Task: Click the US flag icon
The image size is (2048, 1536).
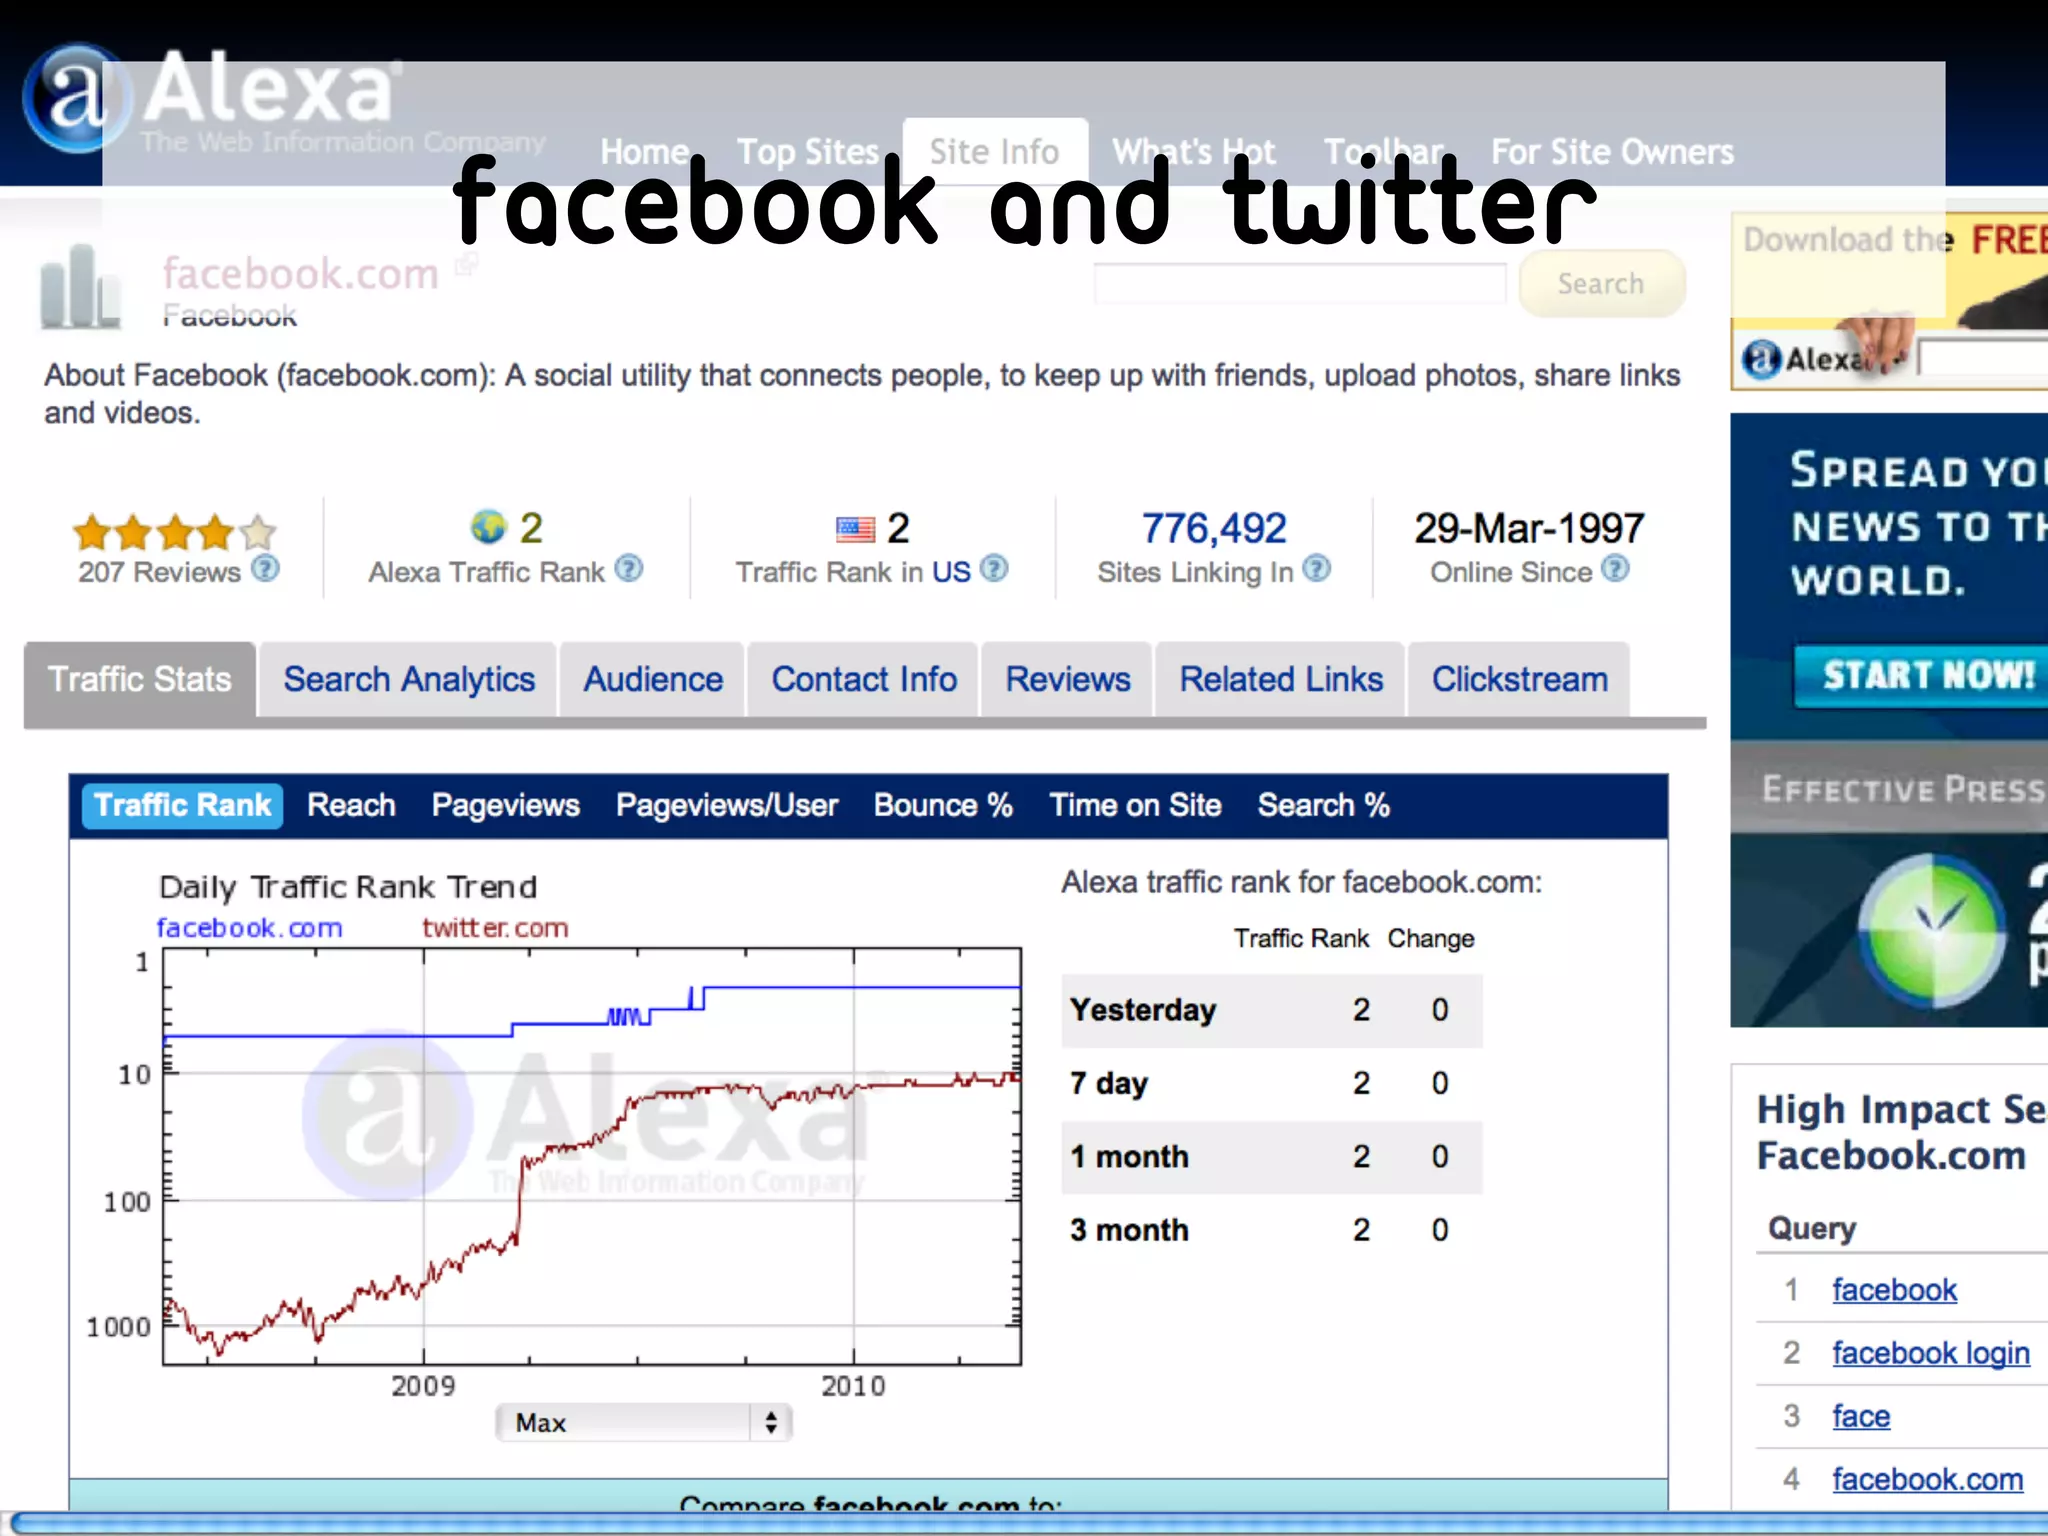Action: click(855, 529)
